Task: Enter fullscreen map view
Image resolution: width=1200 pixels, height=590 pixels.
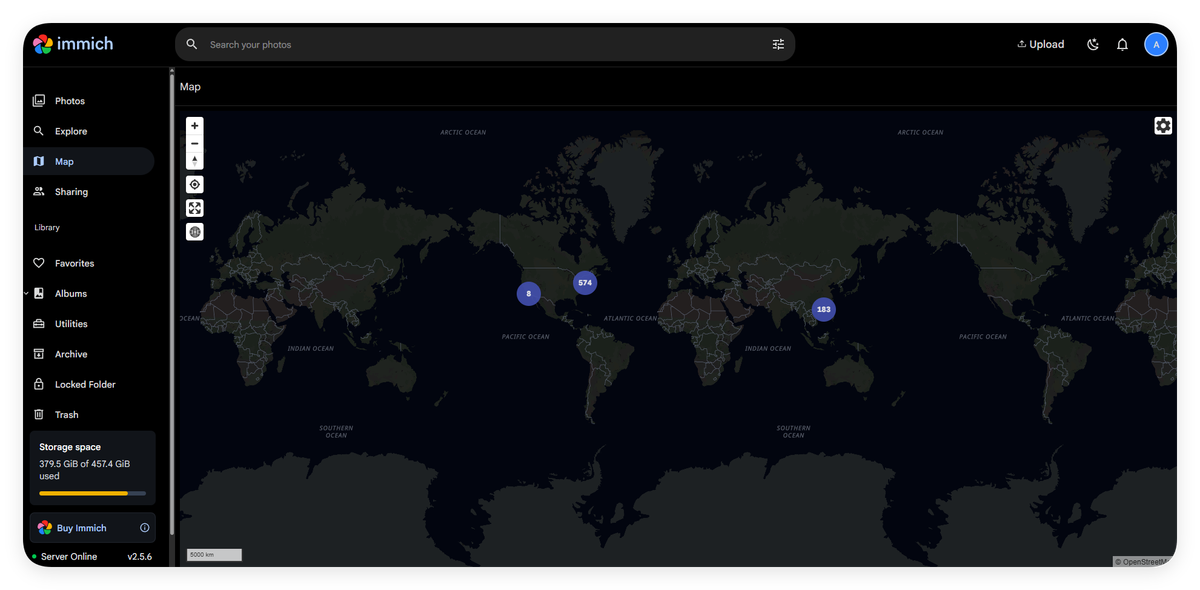Action: pyautogui.click(x=195, y=208)
